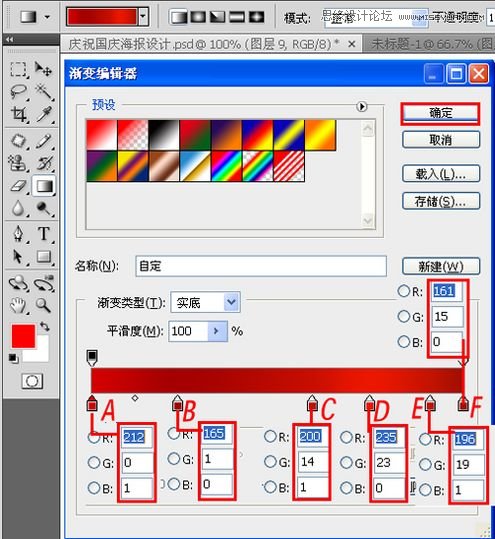Open the 渐变类型 dropdown
Viewport: 495px width, 539px height.
click(231, 302)
